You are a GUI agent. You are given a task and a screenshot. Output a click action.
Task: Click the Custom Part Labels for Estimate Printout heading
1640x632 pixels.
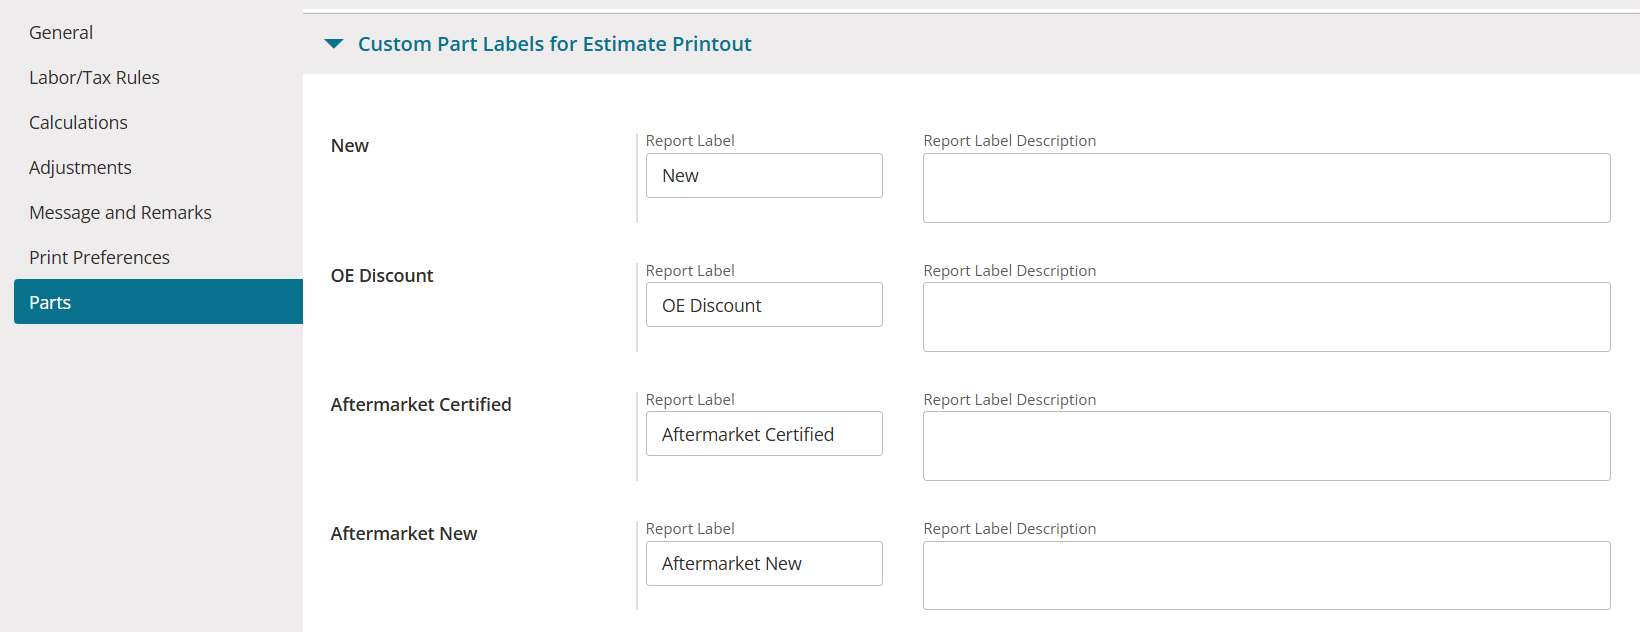click(x=554, y=44)
